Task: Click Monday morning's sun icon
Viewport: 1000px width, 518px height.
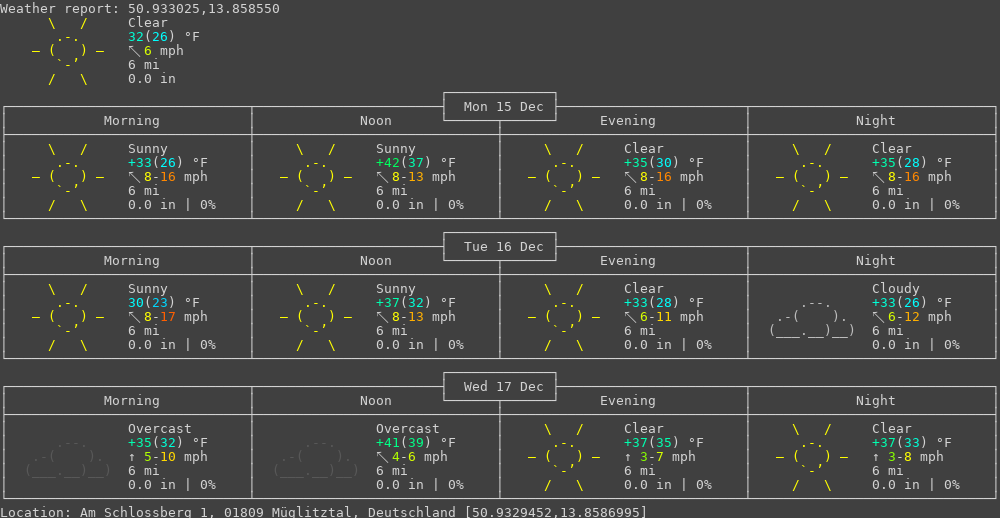Action: point(68,177)
